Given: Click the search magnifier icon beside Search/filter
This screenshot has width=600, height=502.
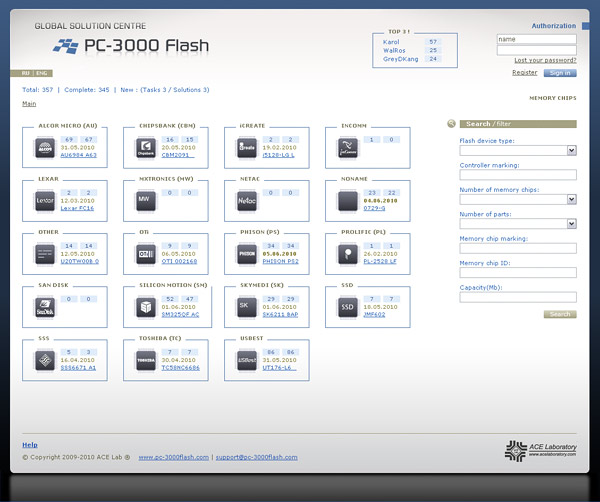Looking at the screenshot, I should (452, 124).
